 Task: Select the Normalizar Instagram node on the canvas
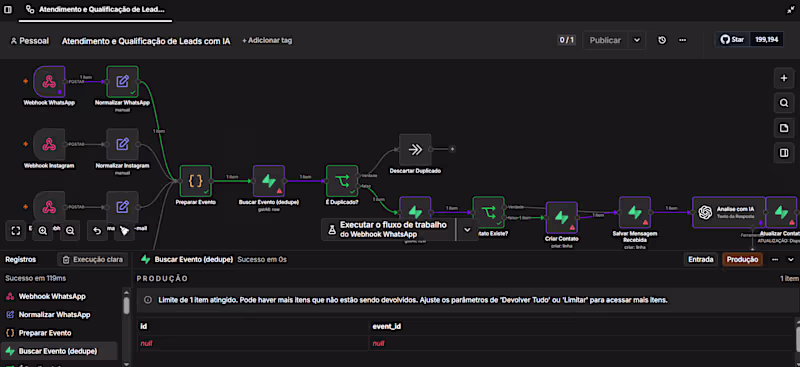[x=122, y=144]
